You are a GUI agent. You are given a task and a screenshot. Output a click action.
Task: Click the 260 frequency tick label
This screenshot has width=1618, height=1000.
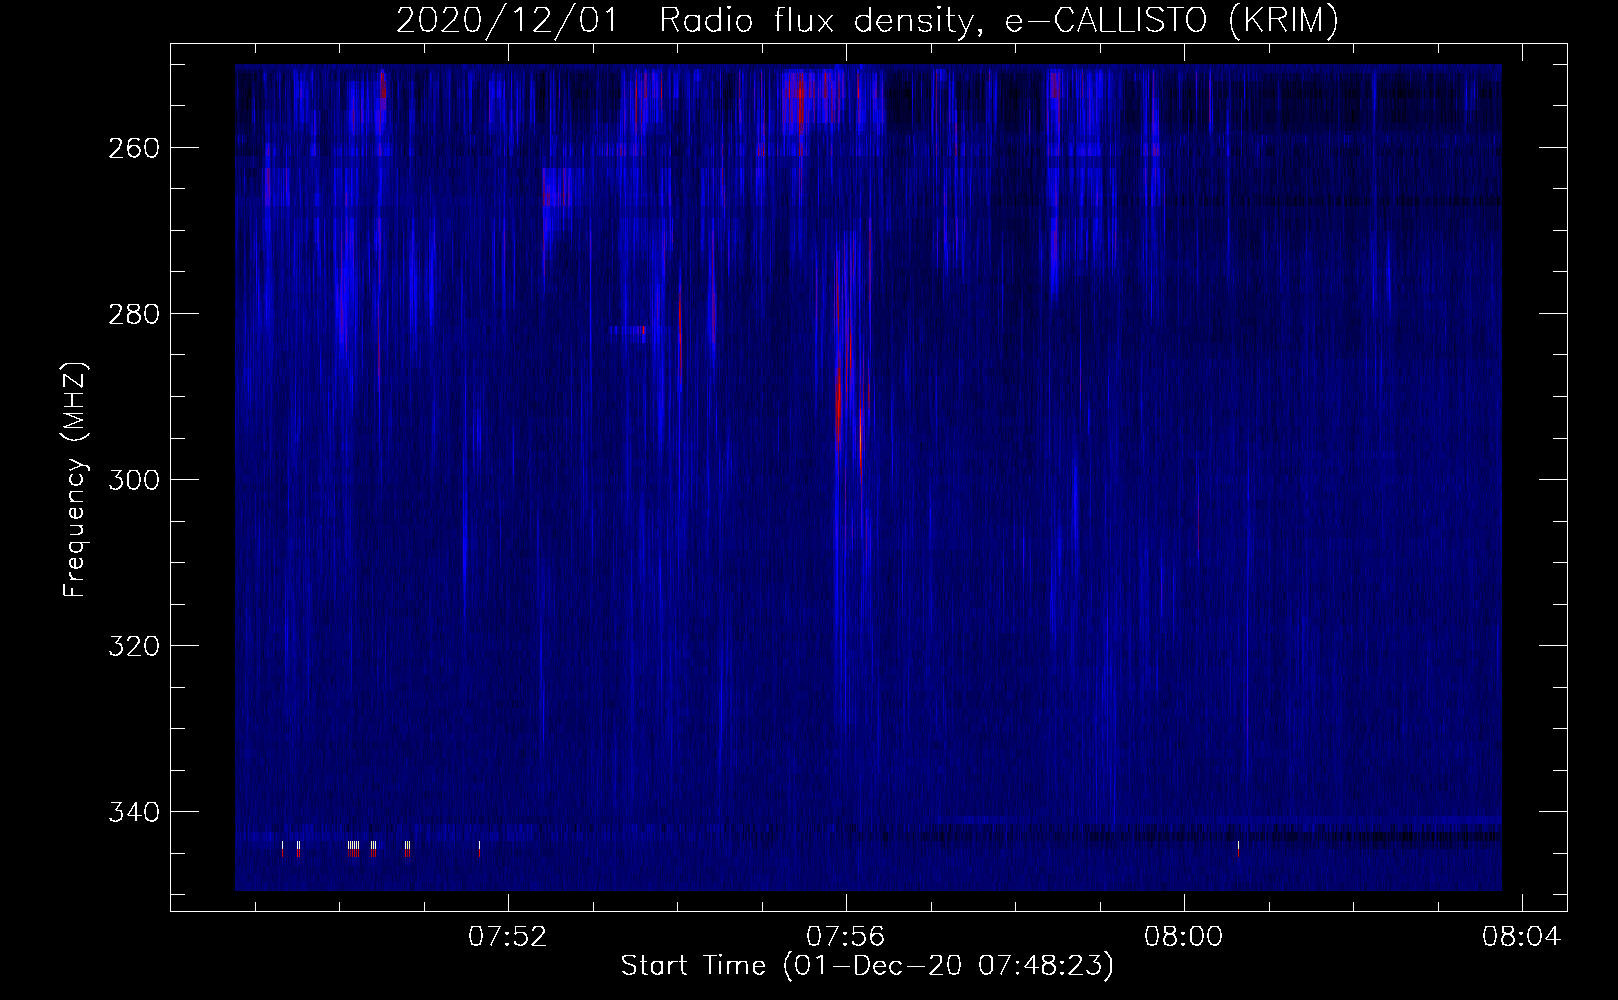coord(133,148)
